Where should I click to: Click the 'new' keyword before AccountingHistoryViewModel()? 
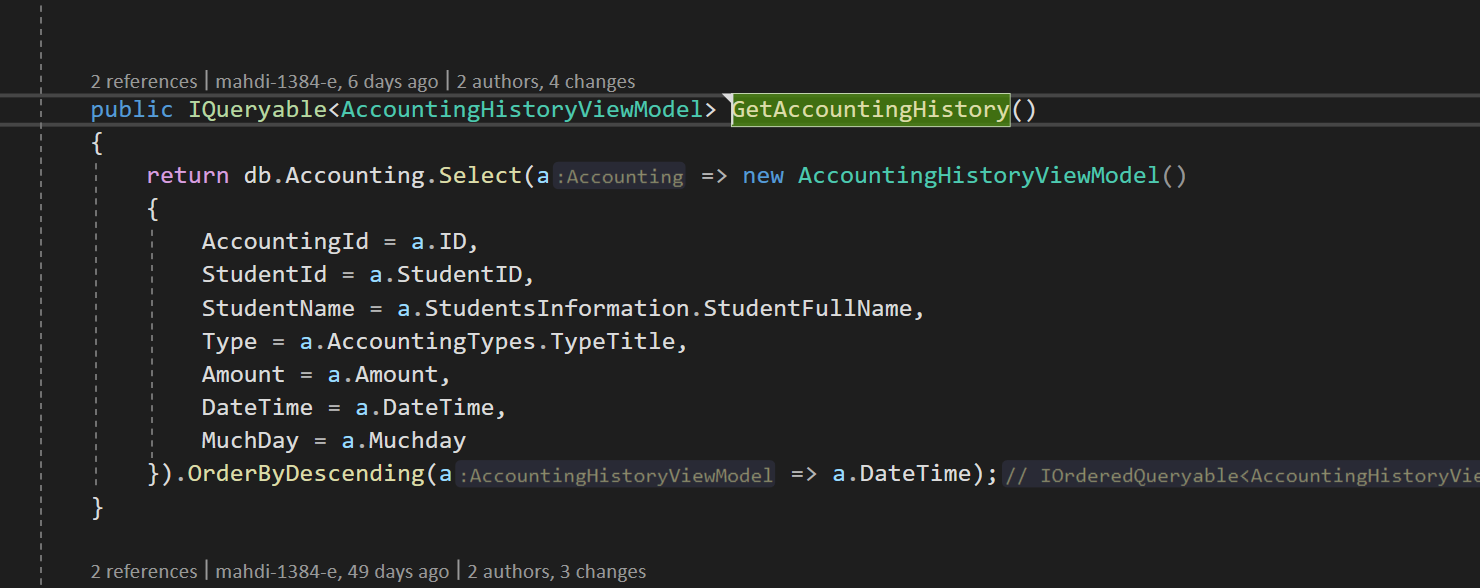763,175
